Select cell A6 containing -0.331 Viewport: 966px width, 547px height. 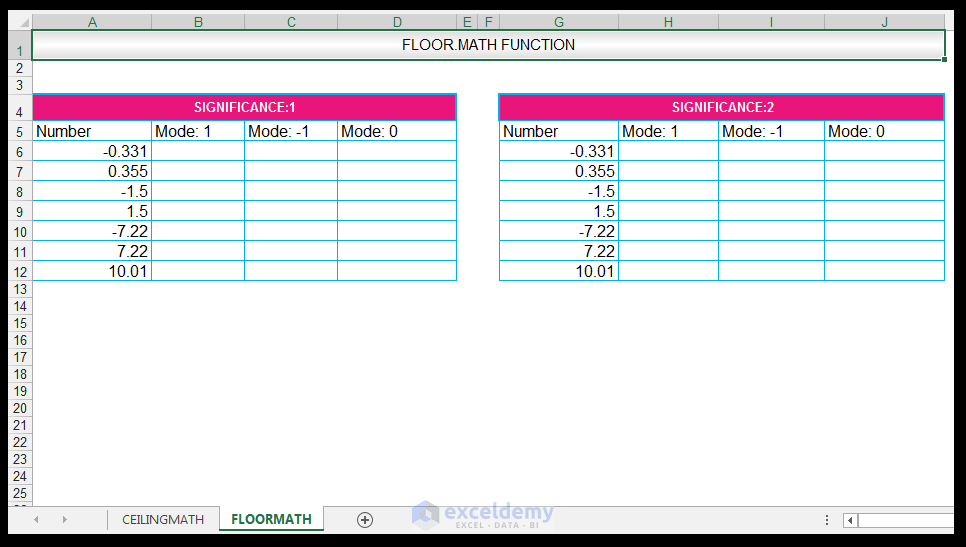pos(92,151)
